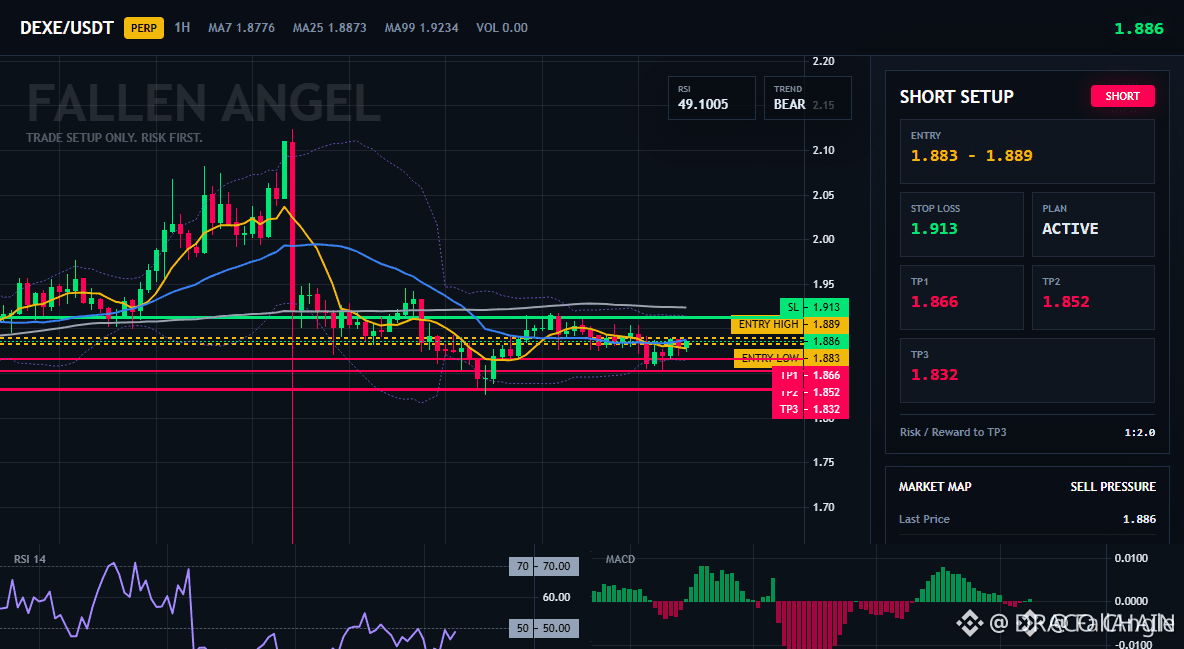Image resolution: width=1184 pixels, height=649 pixels.
Task: Click the red TP3 1.832 chart tag
Action: click(x=810, y=409)
